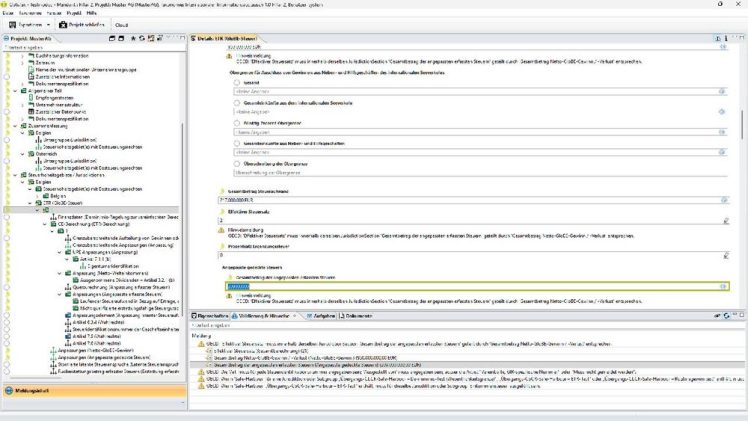
Task: Collapse the ETR-Berechnung tree node
Action: tap(45, 224)
